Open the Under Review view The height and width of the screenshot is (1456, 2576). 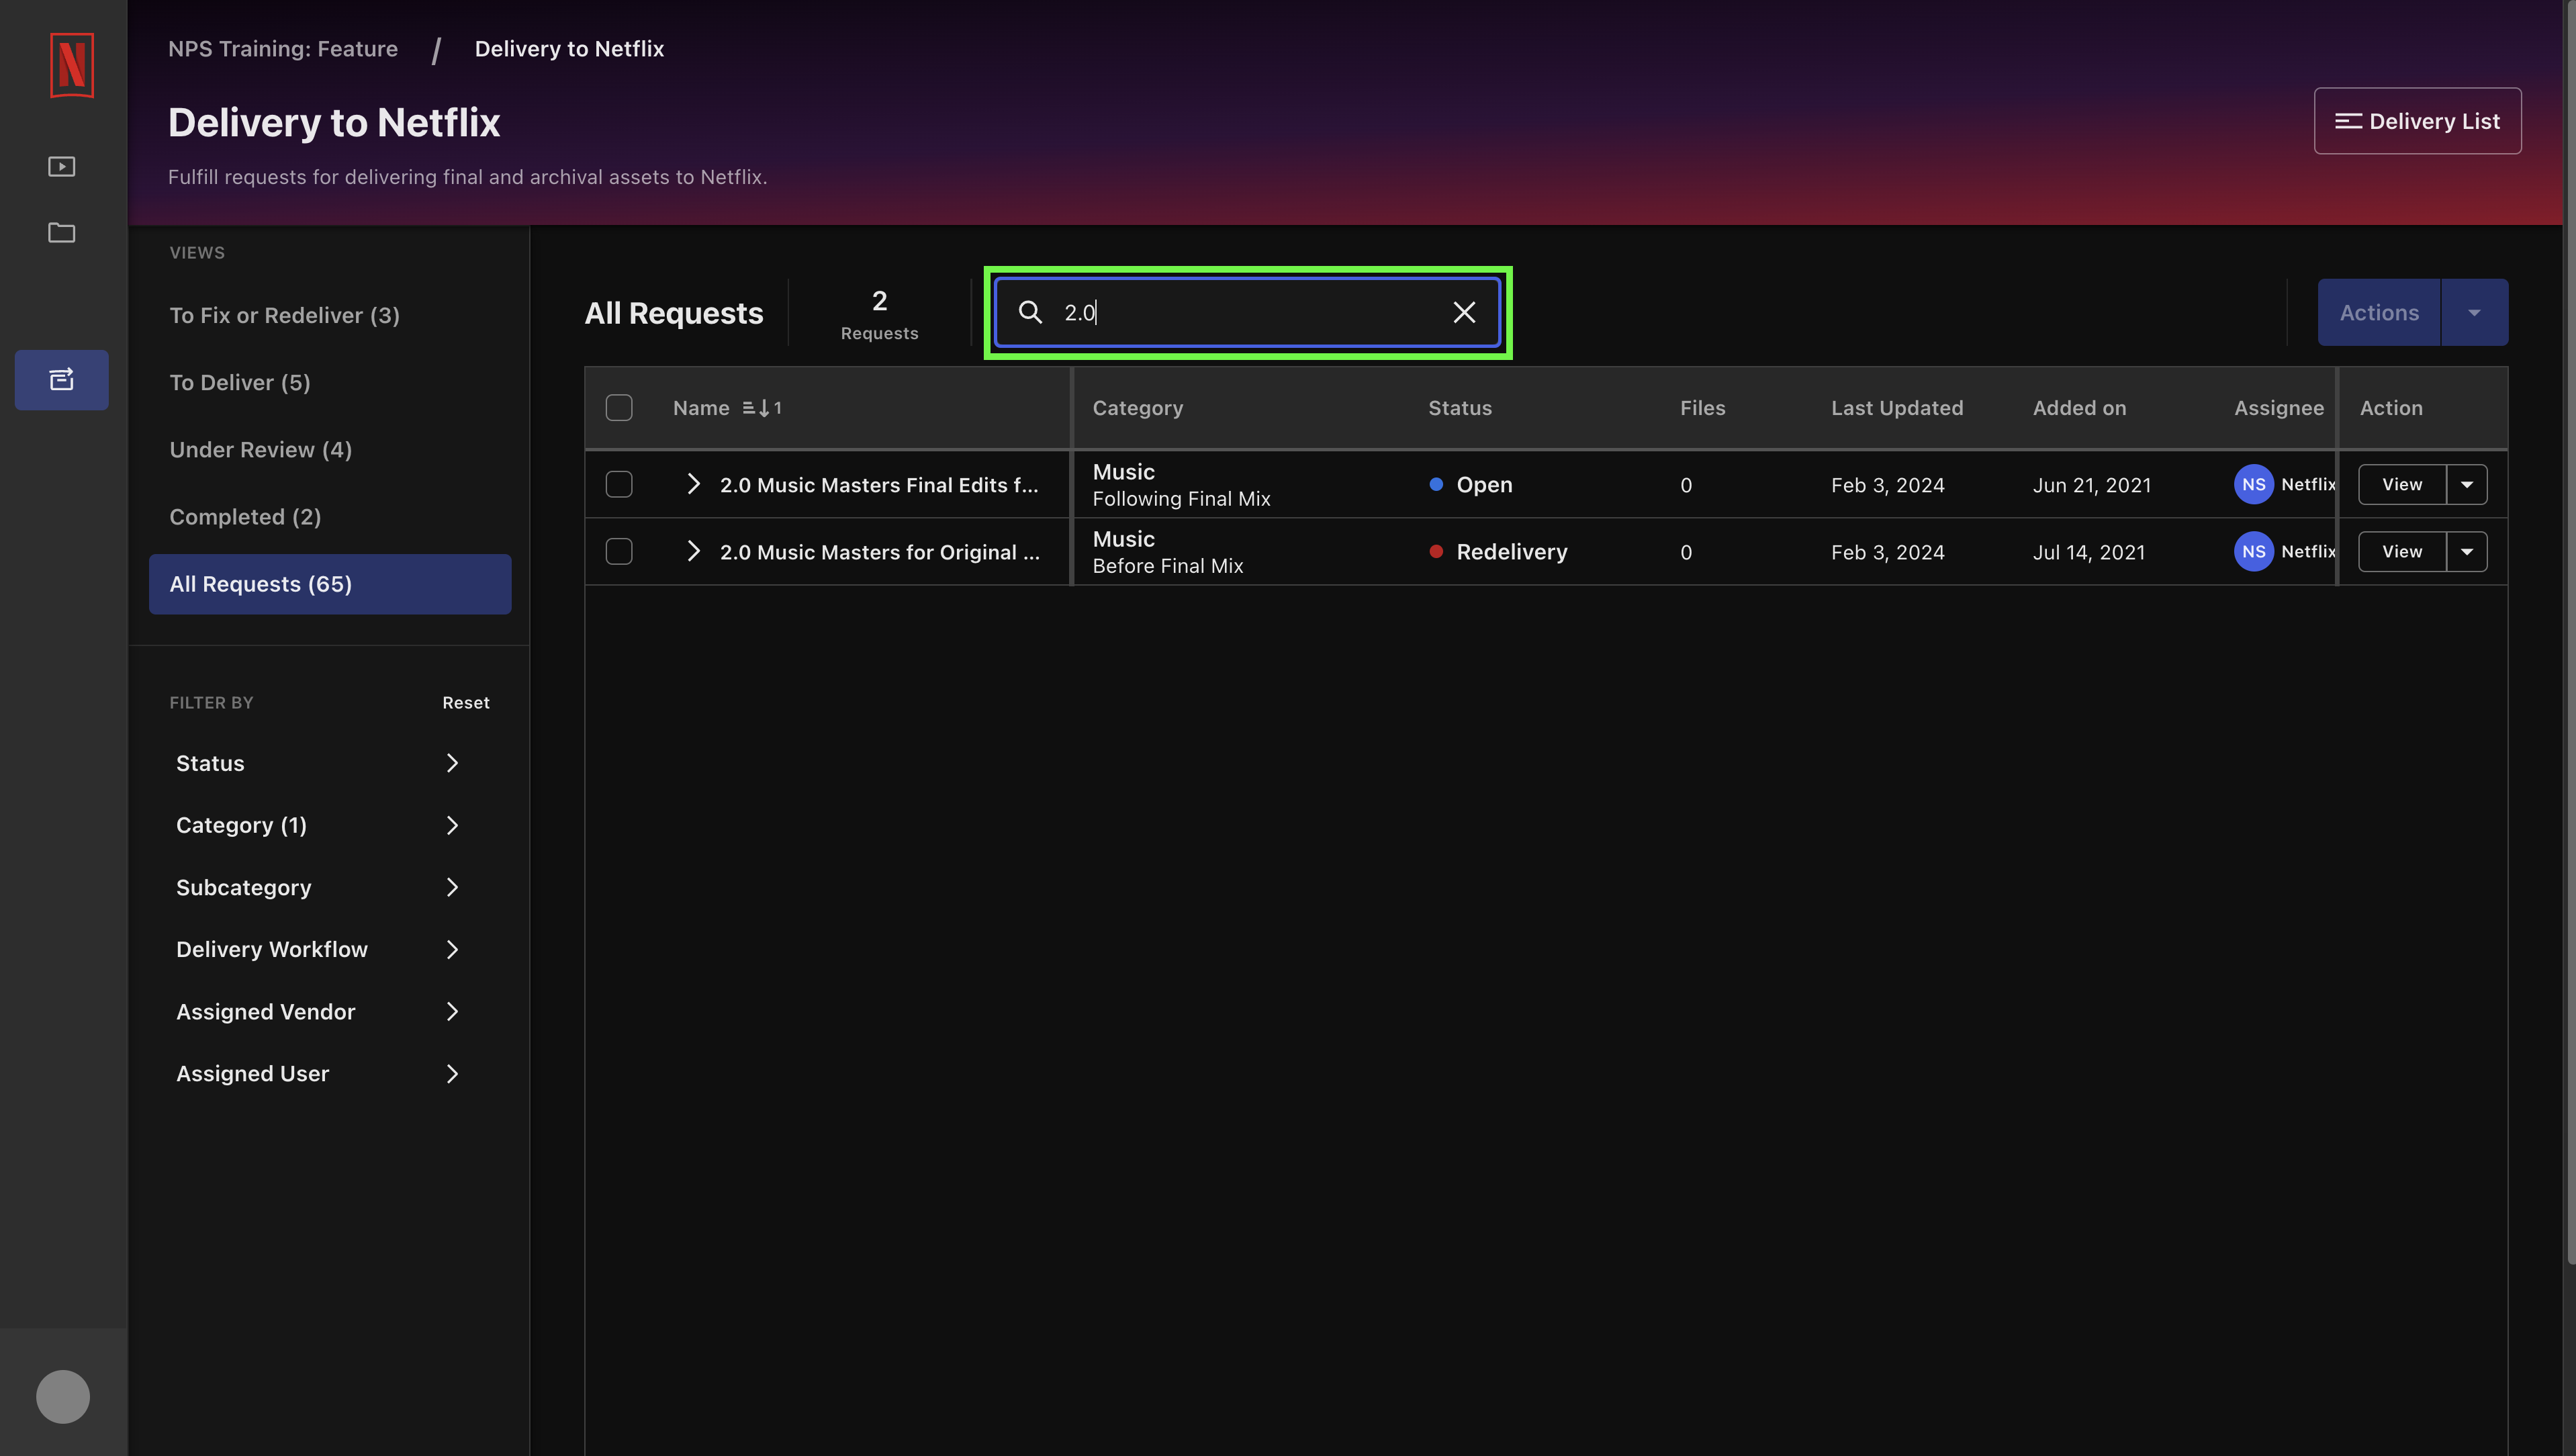click(x=330, y=449)
